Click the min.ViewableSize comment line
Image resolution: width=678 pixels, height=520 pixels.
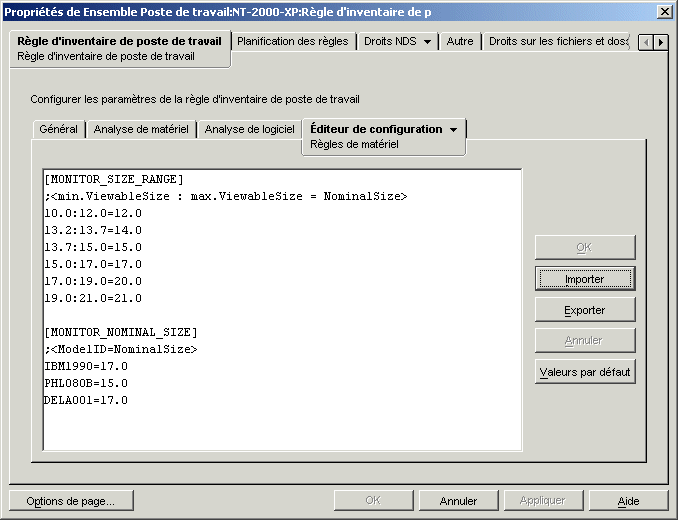[x=226, y=197]
